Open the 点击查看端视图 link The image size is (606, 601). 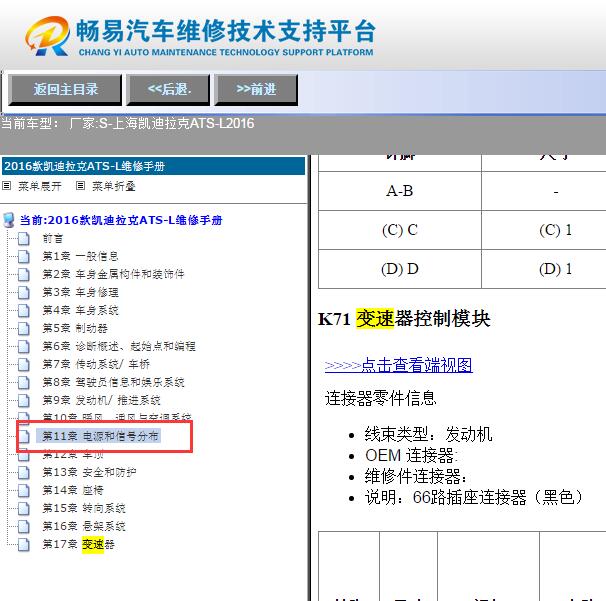[x=398, y=365]
